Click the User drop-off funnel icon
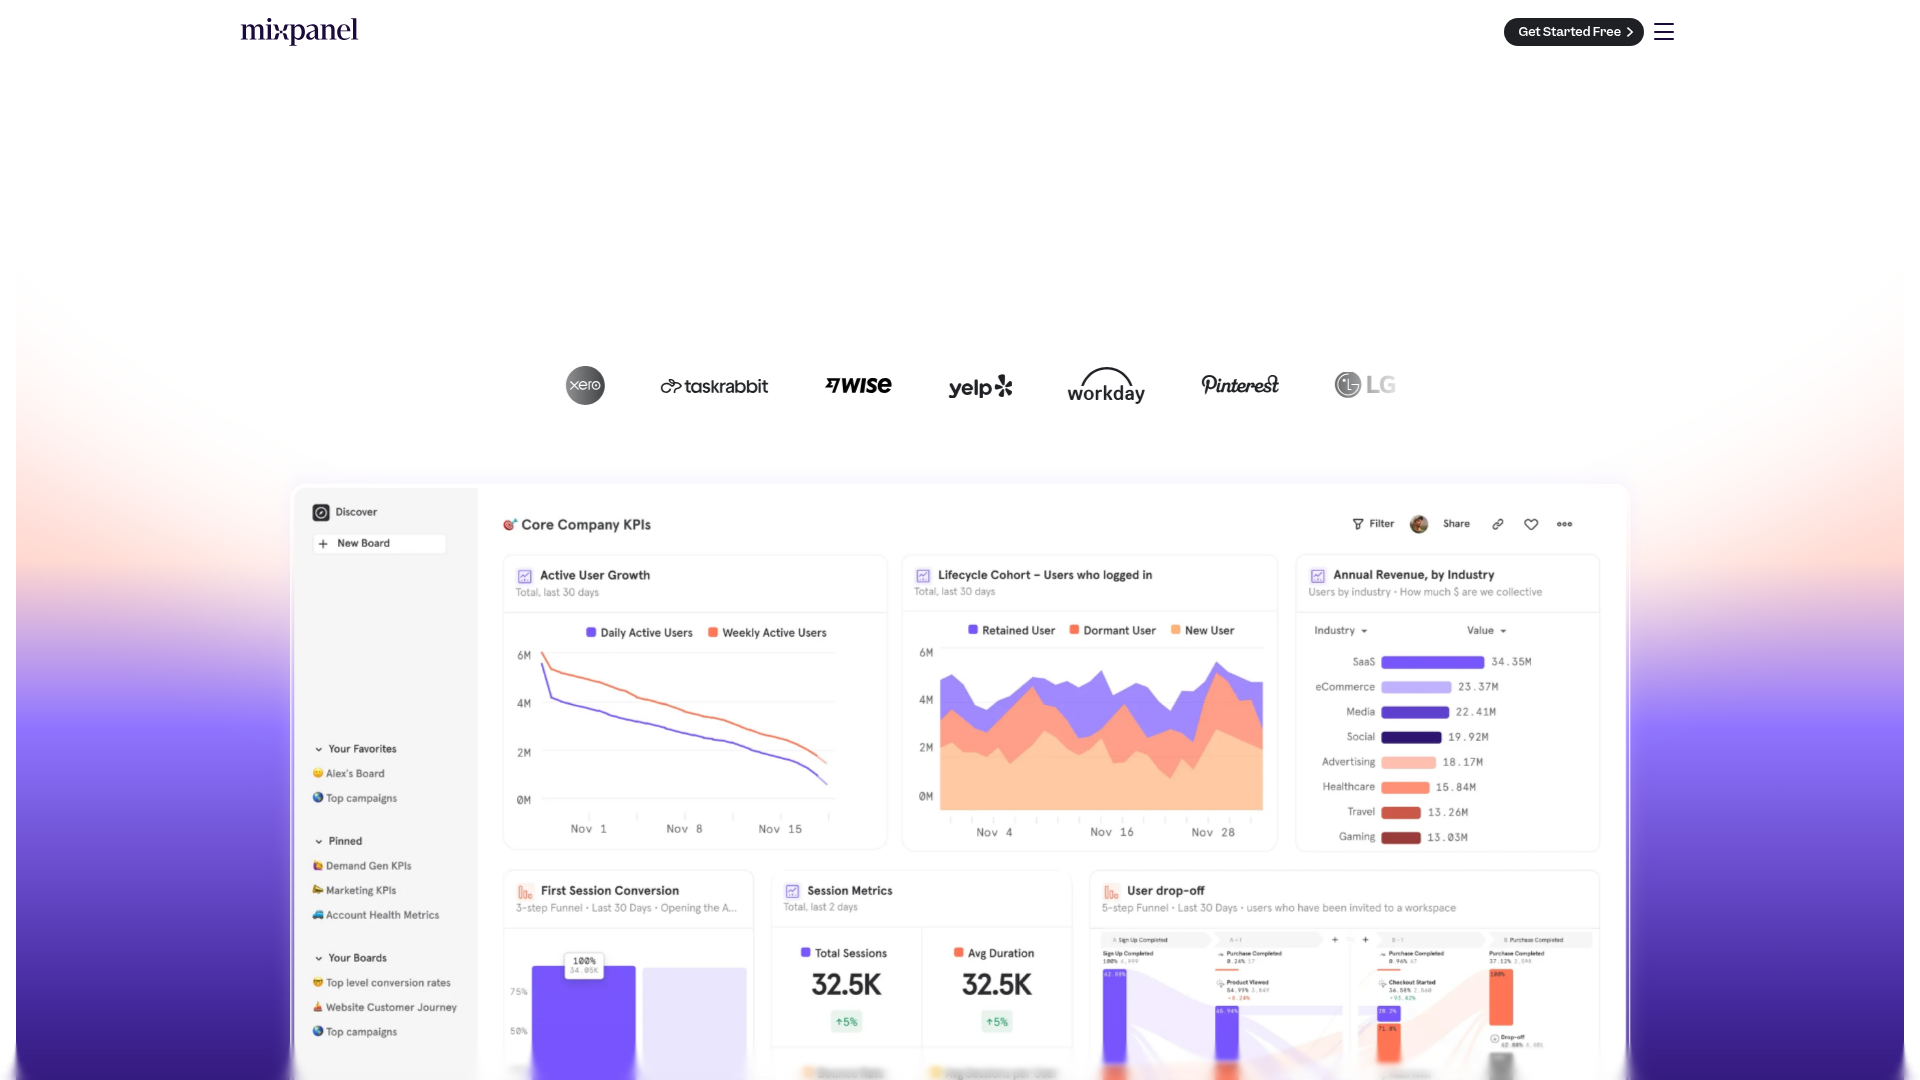This screenshot has width=1920, height=1080. pos(1111,890)
